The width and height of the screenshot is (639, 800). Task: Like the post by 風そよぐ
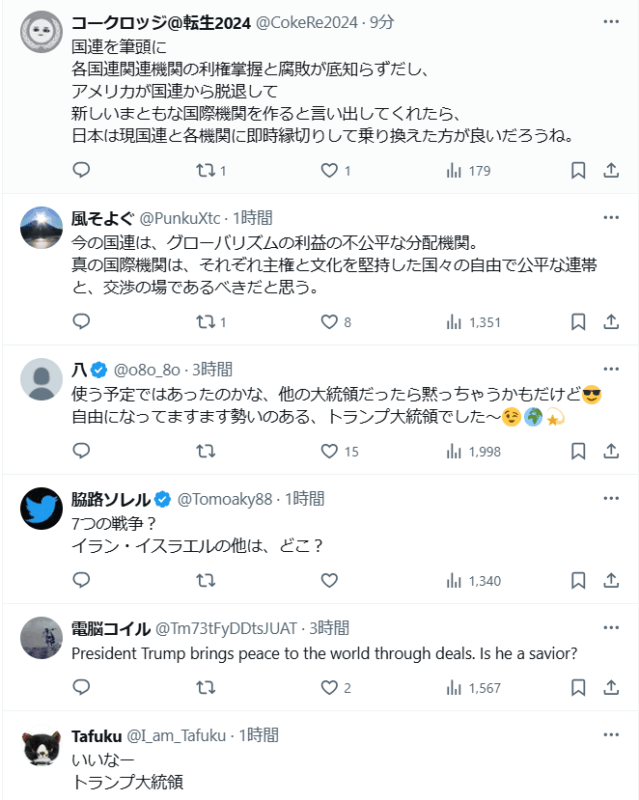pos(329,322)
